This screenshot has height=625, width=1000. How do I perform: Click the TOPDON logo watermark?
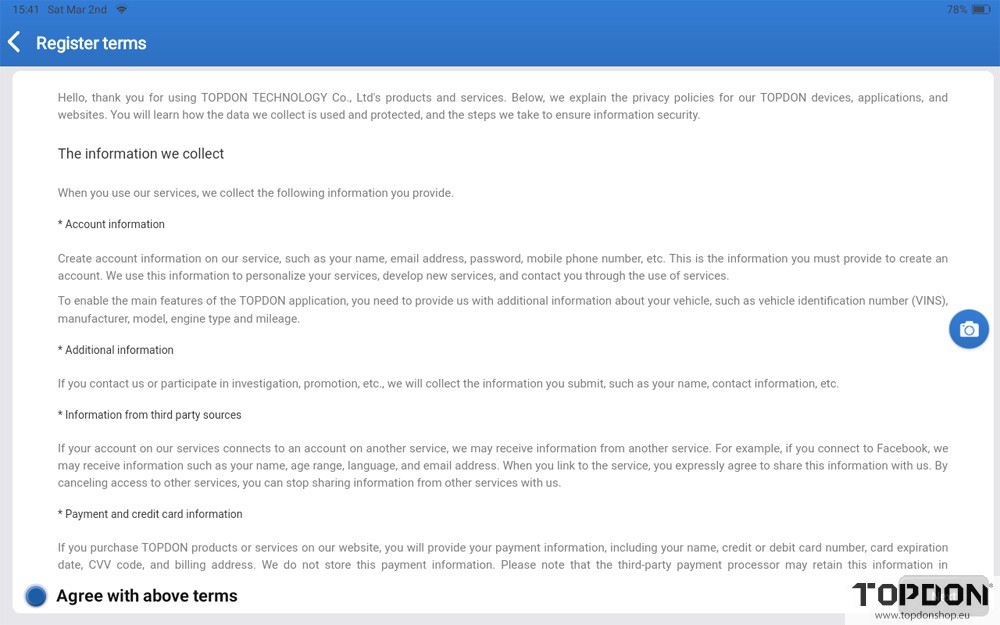(x=920, y=594)
